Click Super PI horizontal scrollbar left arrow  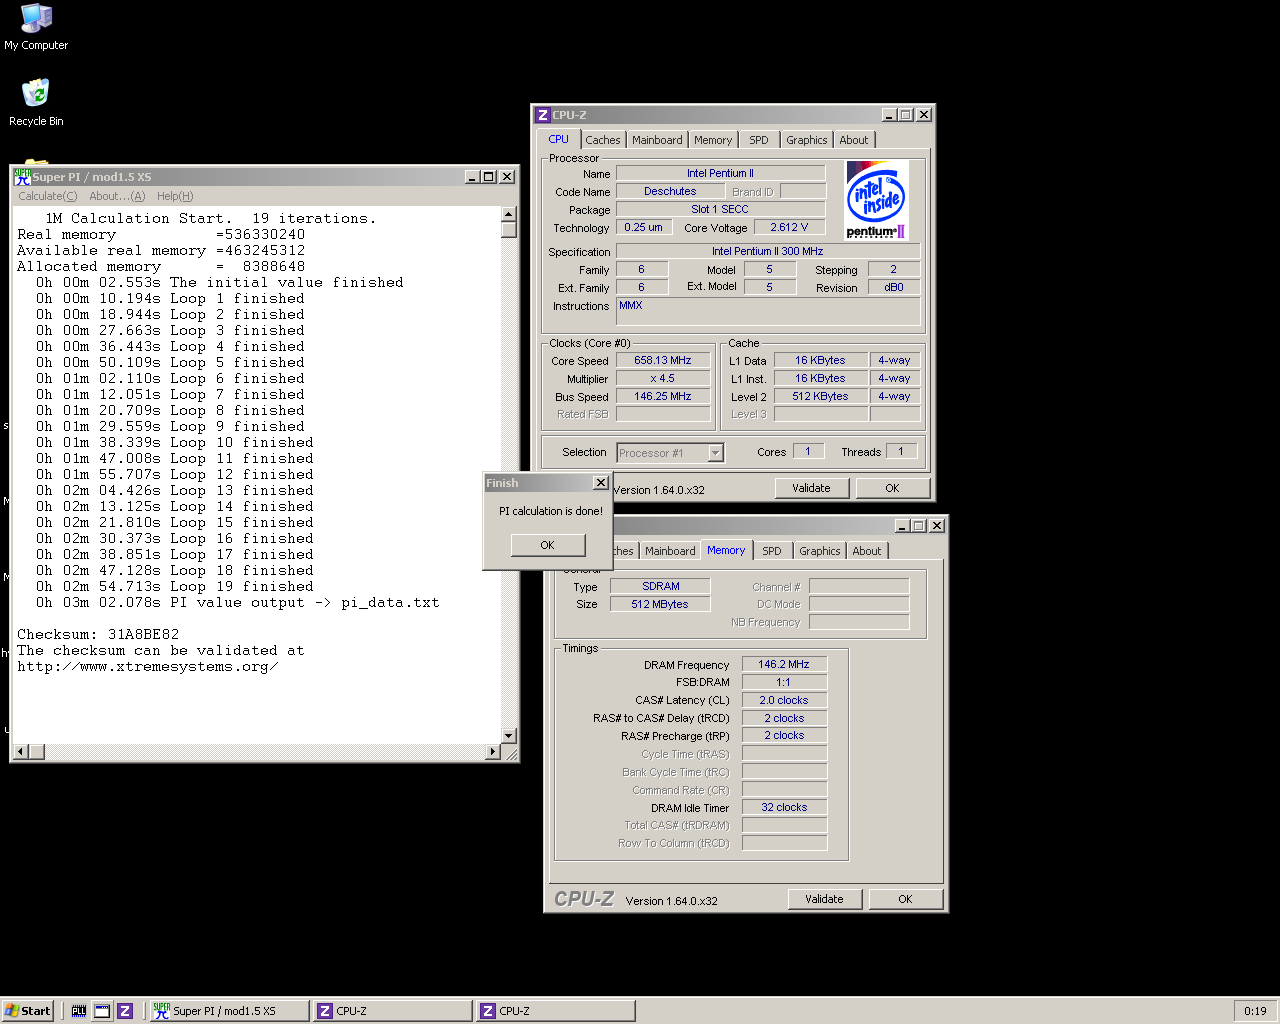click(x=21, y=751)
